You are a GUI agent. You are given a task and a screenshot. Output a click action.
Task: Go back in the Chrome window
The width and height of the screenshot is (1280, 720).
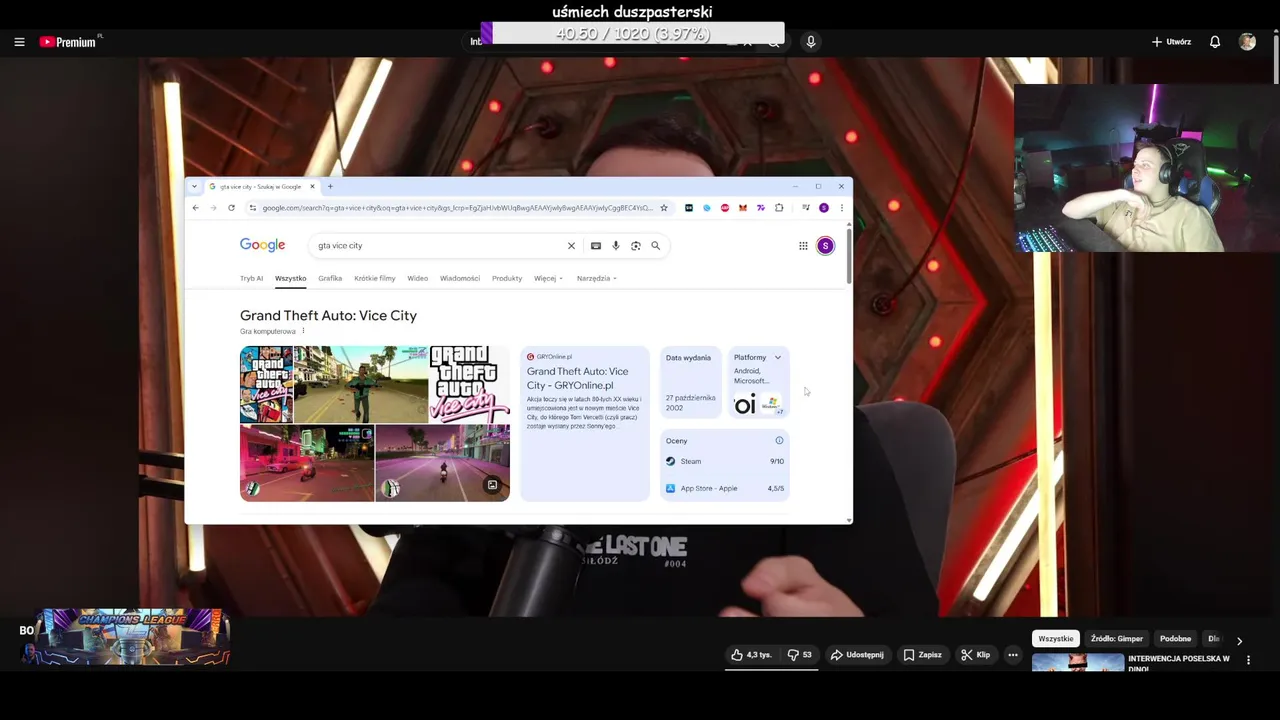coord(196,208)
